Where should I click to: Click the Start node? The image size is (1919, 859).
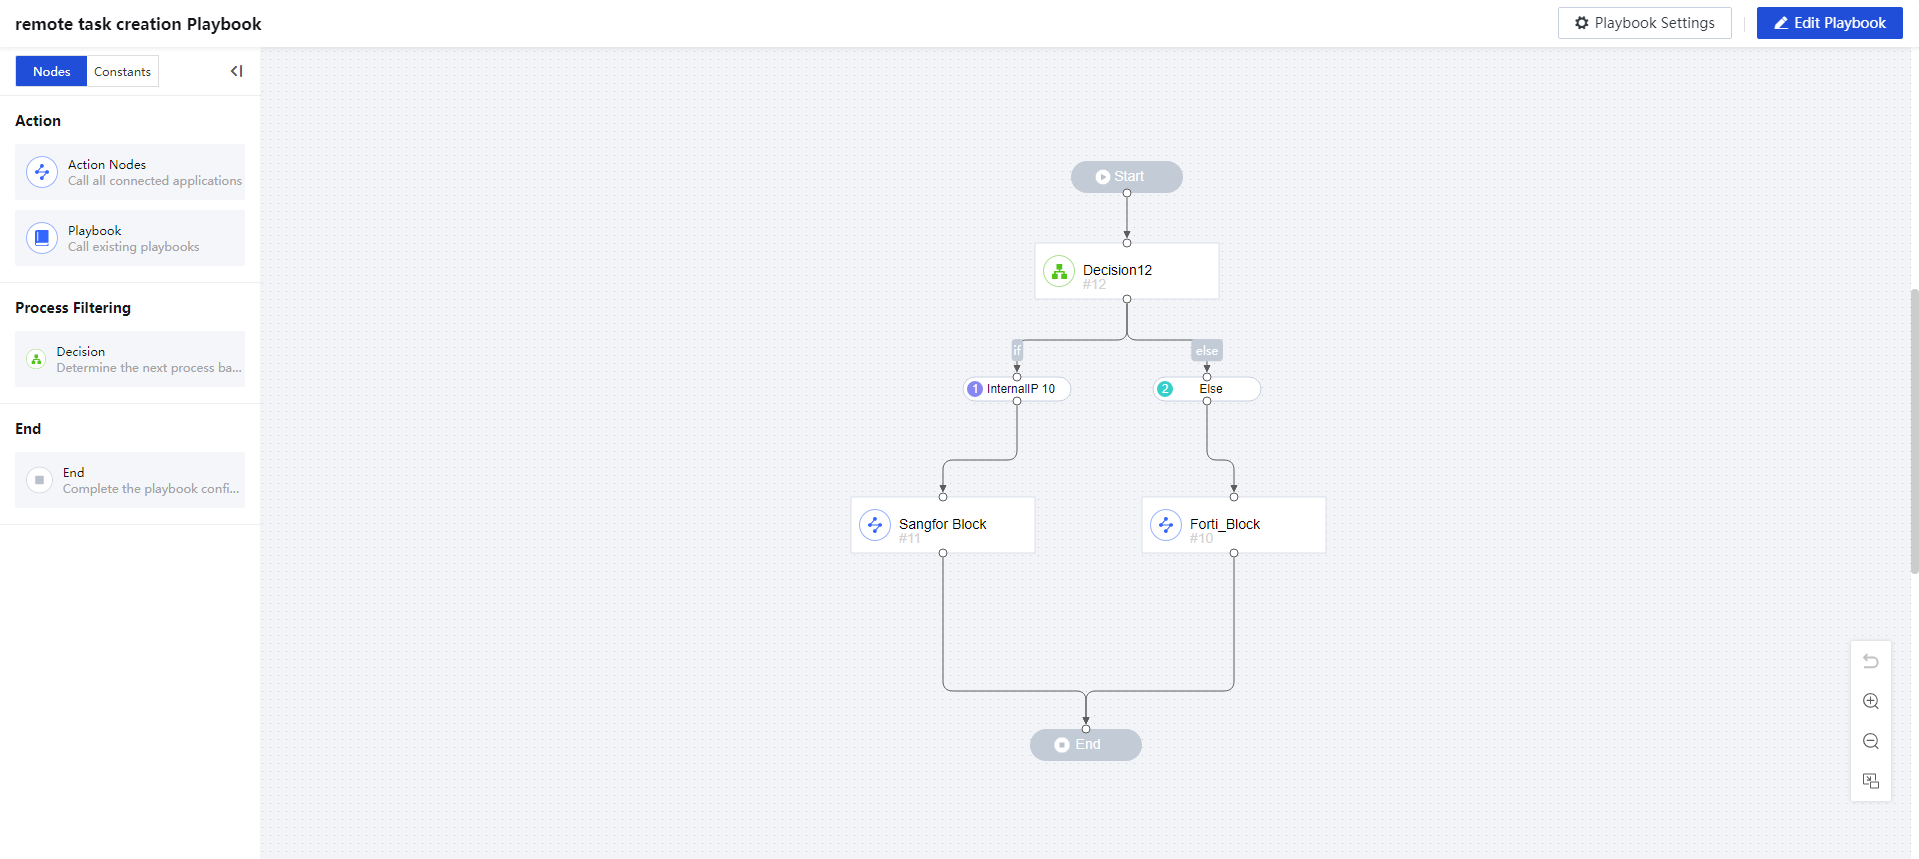[x=1126, y=177]
